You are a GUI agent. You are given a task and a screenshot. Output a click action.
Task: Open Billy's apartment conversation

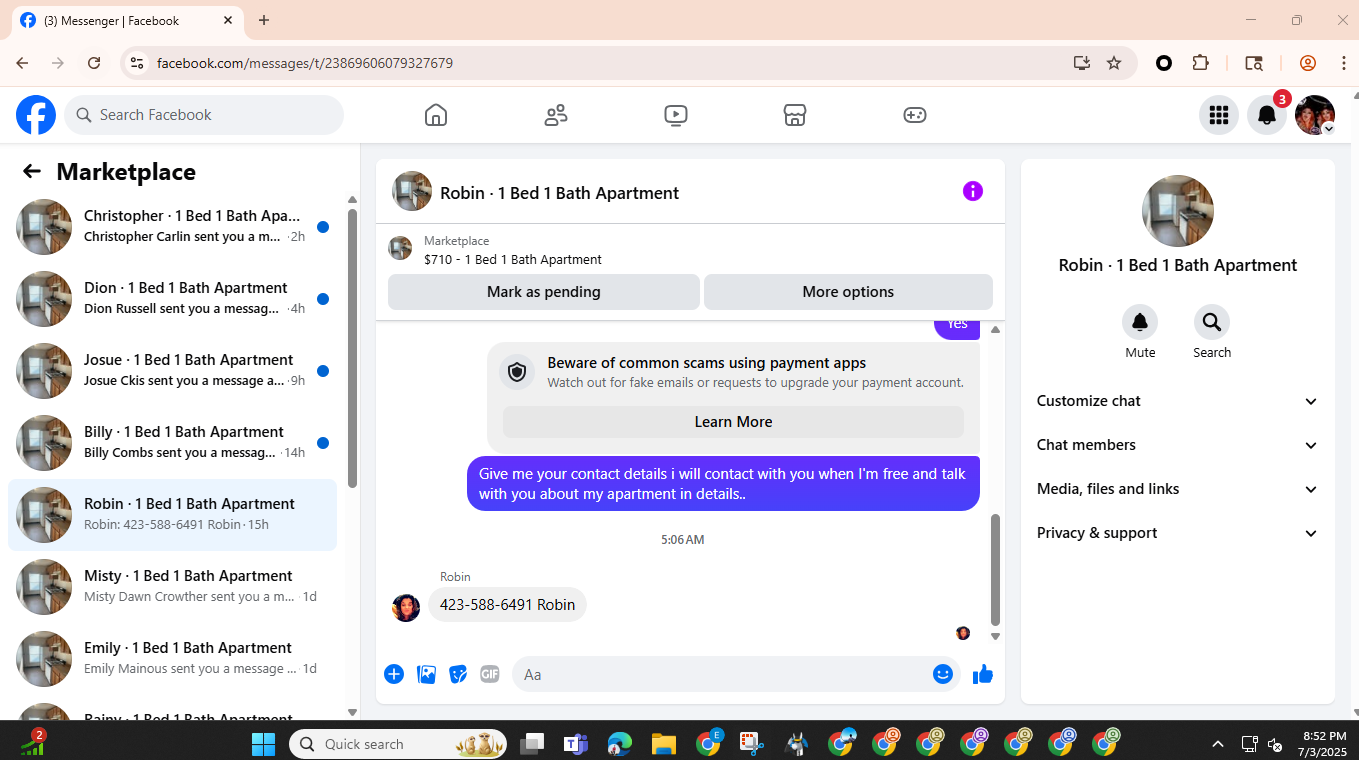pos(172,443)
